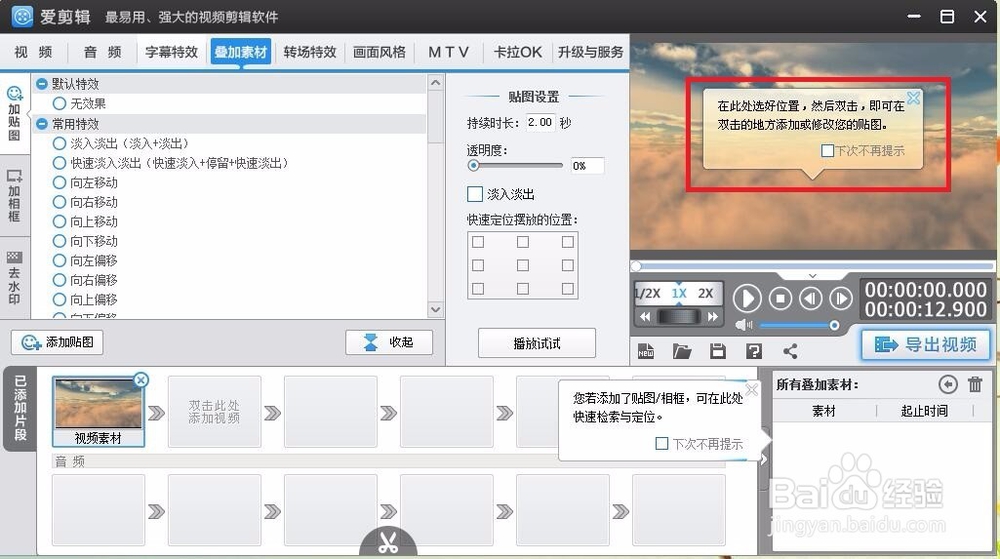The height and width of the screenshot is (559, 1000).
Task: Click the back arrow icon in 所有叠加素材
Action: click(948, 384)
